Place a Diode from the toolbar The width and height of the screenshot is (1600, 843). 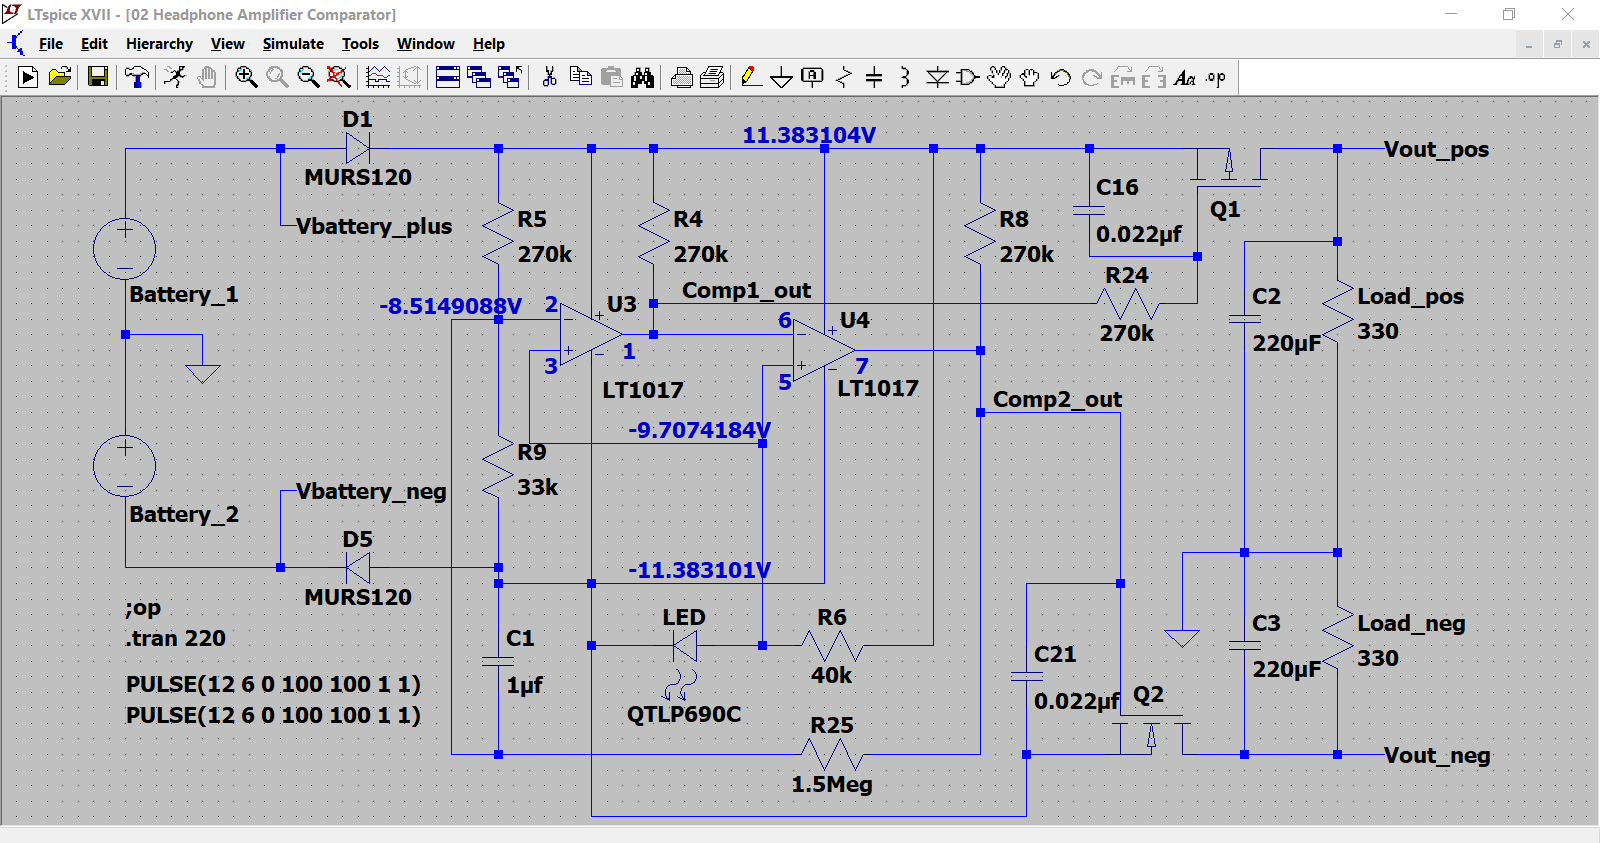click(x=937, y=77)
